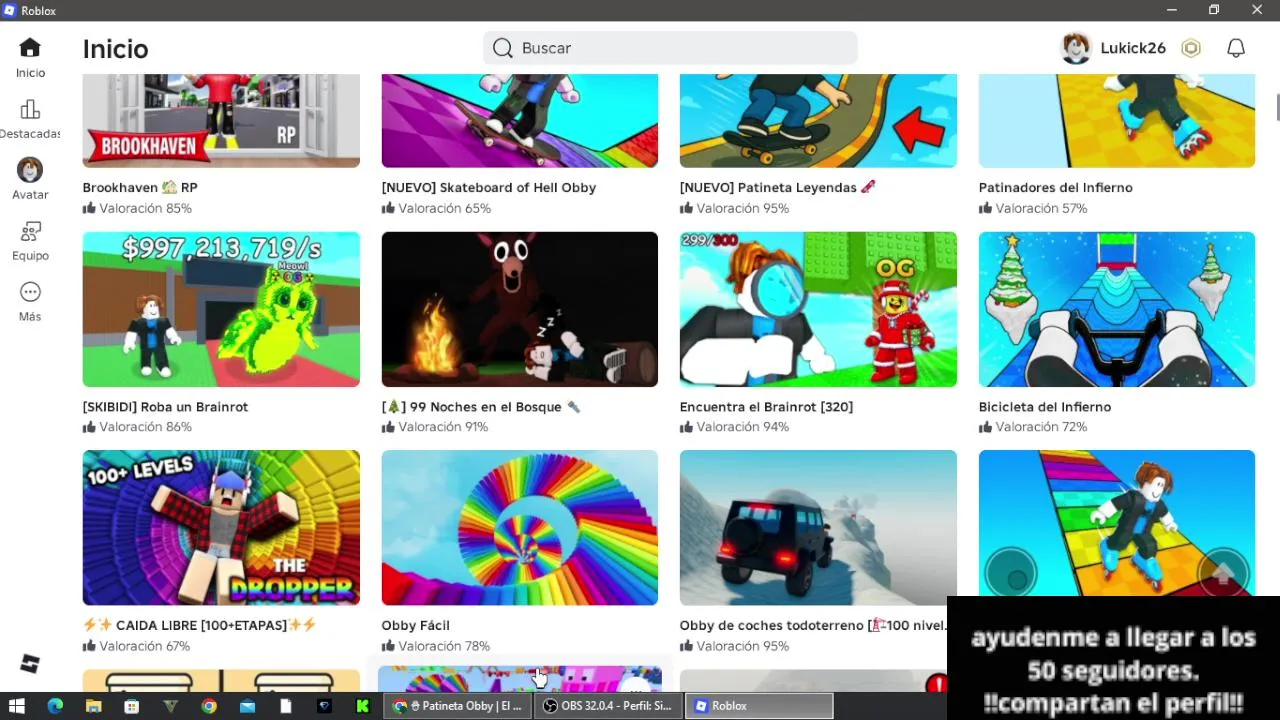Switch to Patineta Obby Chrome window
The image size is (1280, 720).
point(459,706)
